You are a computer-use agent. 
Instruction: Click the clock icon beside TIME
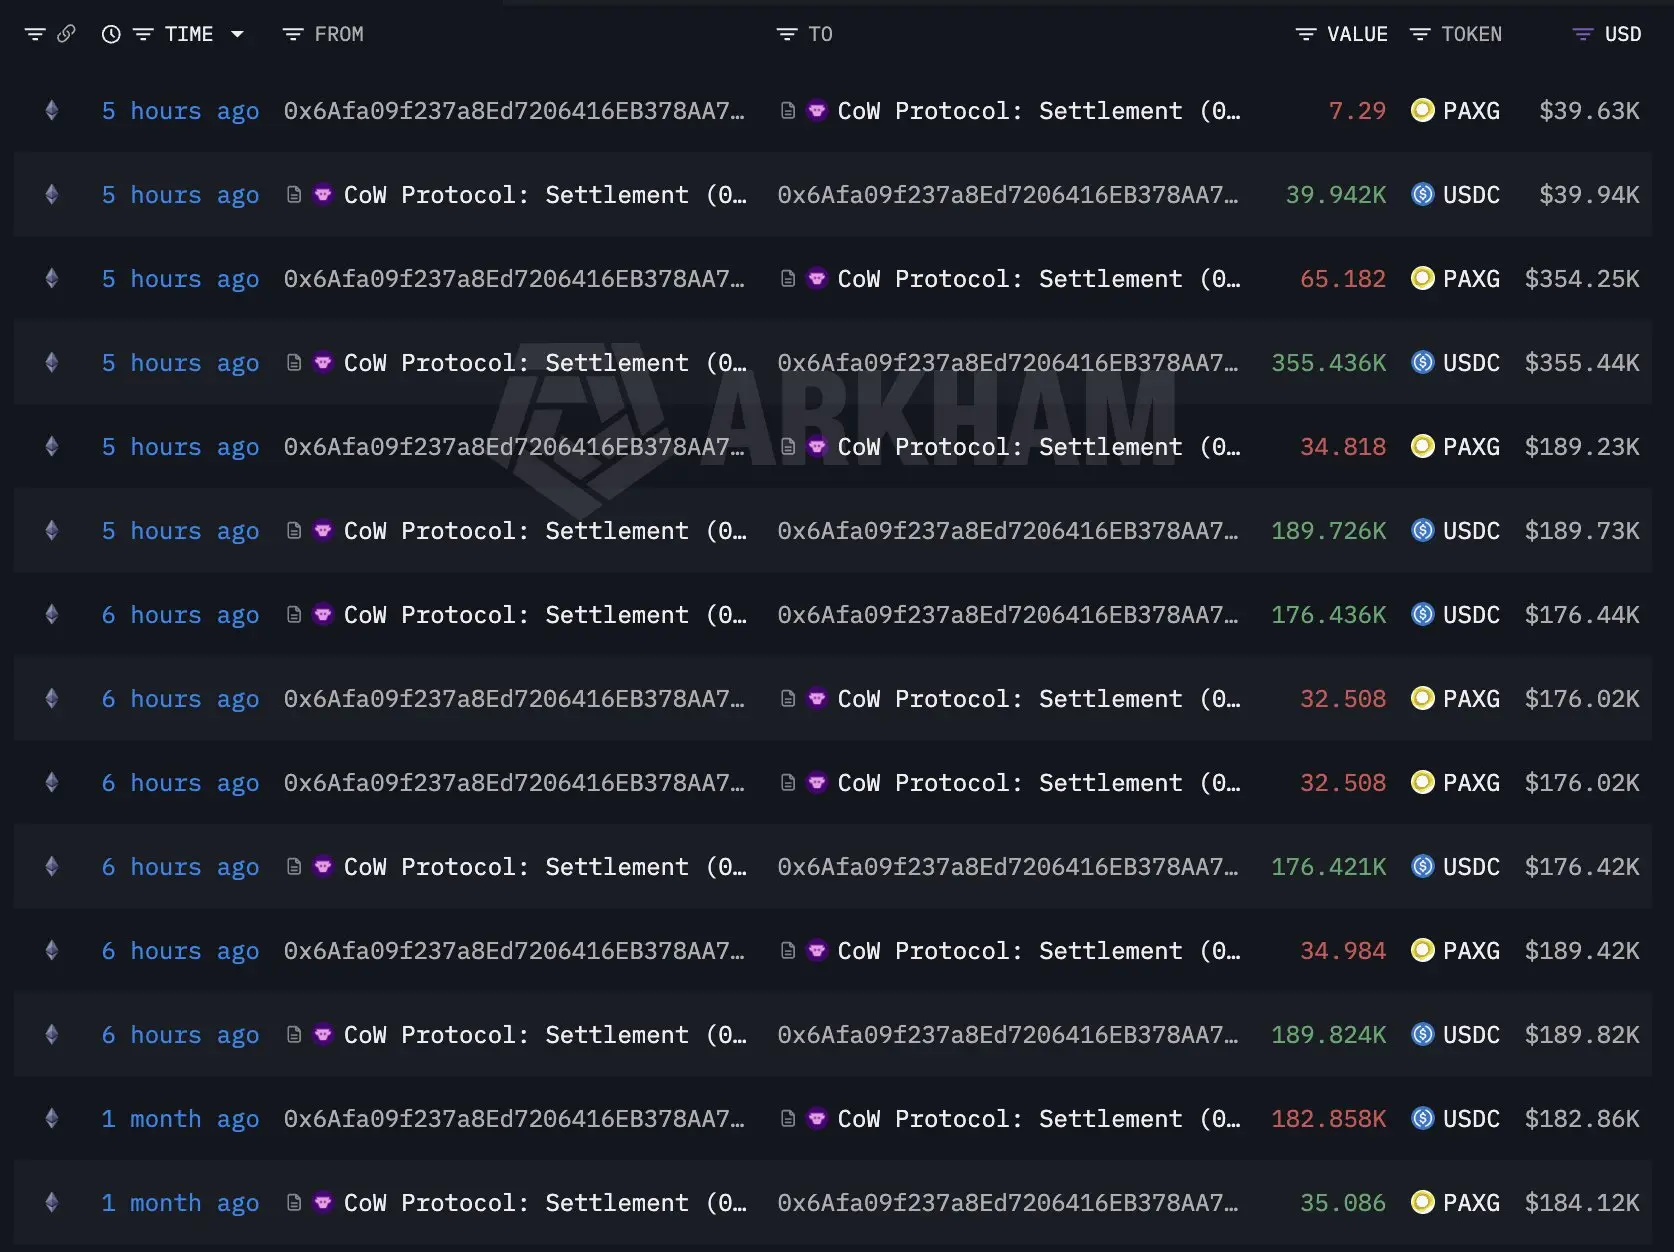coord(111,34)
